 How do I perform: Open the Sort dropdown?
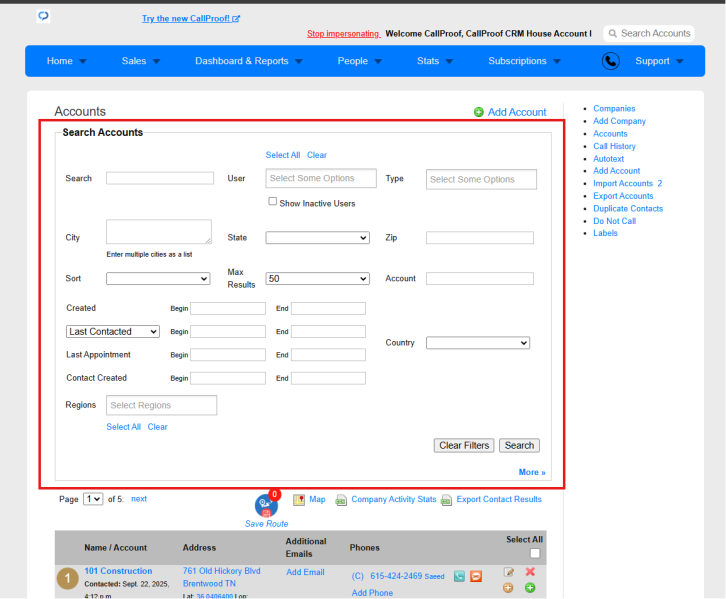(x=158, y=279)
